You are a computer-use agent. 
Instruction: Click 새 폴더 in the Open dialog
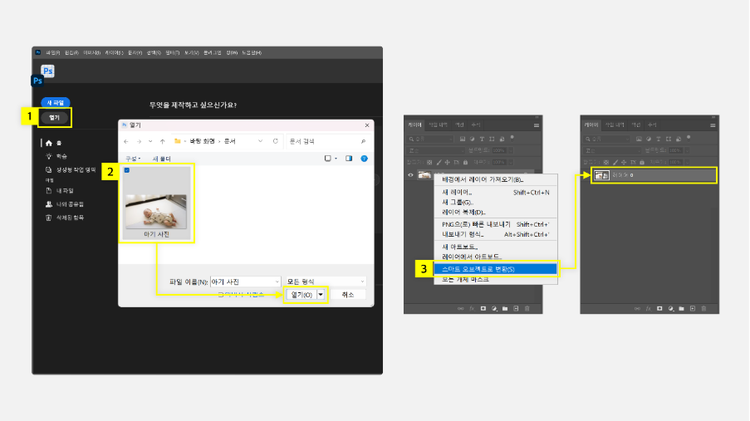162,158
